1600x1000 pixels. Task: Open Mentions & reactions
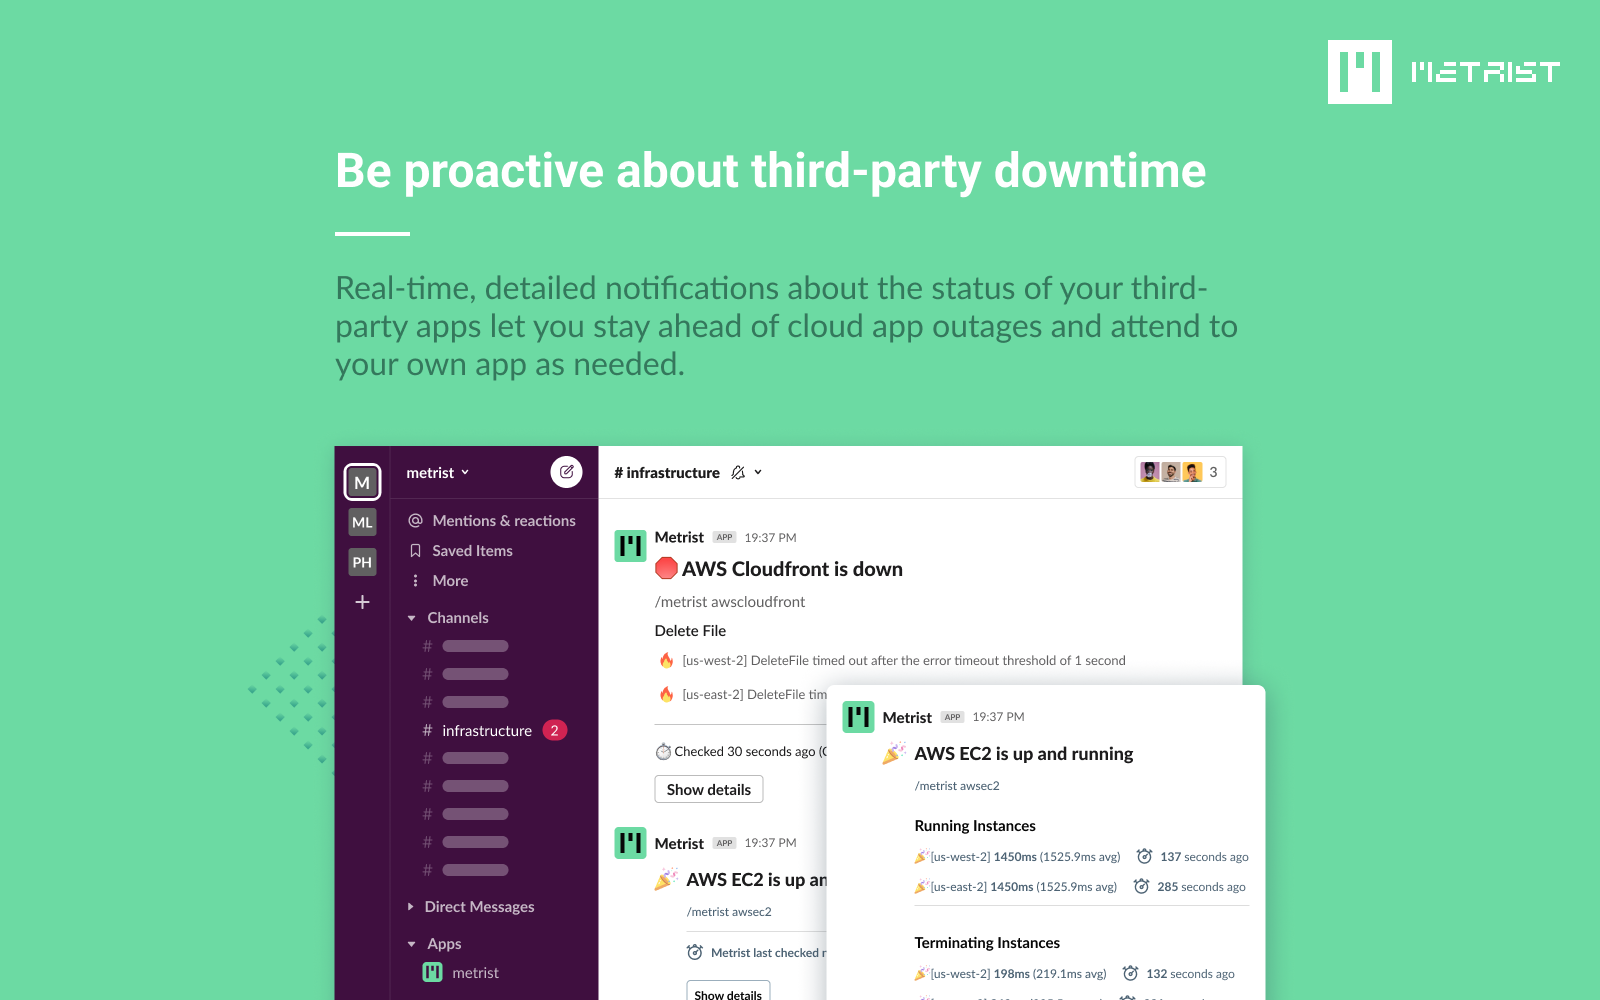point(492,521)
